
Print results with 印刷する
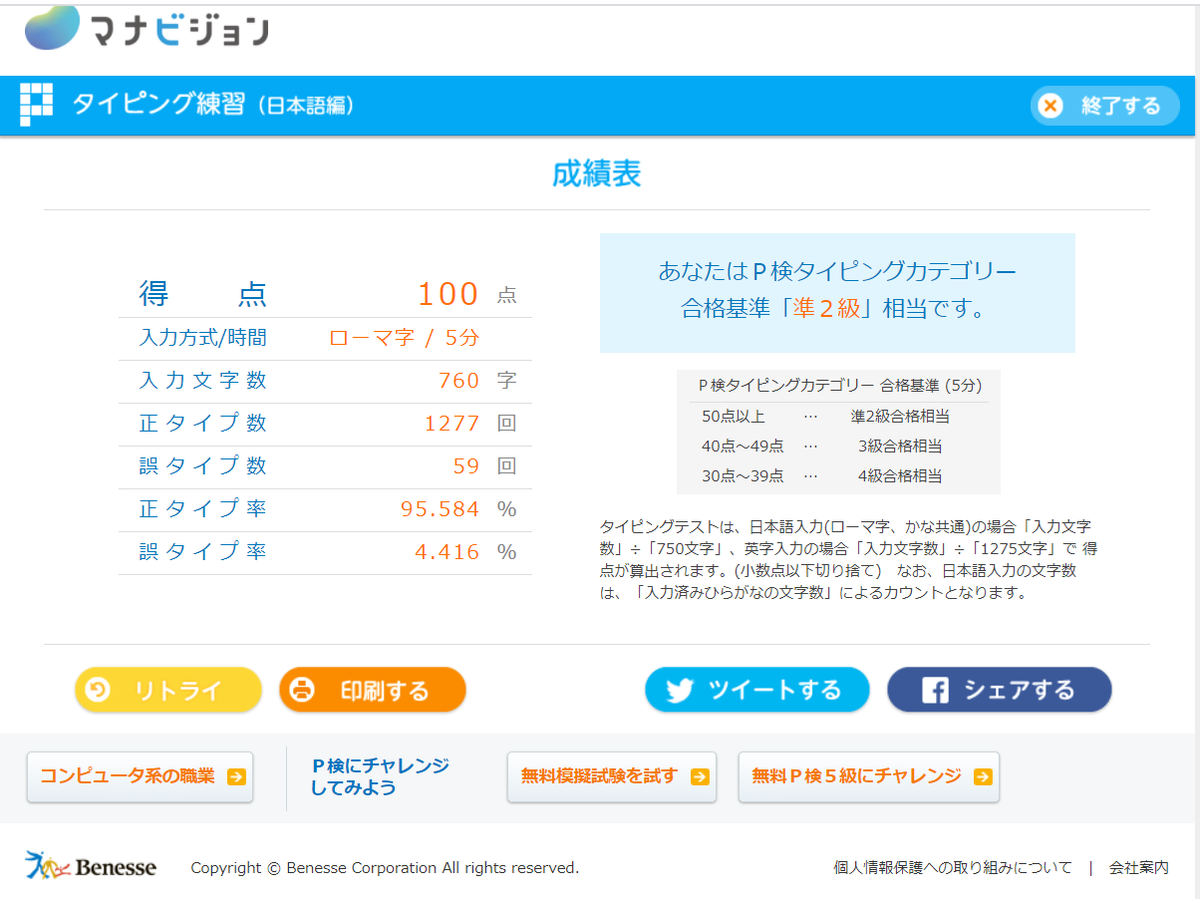point(372,690)
